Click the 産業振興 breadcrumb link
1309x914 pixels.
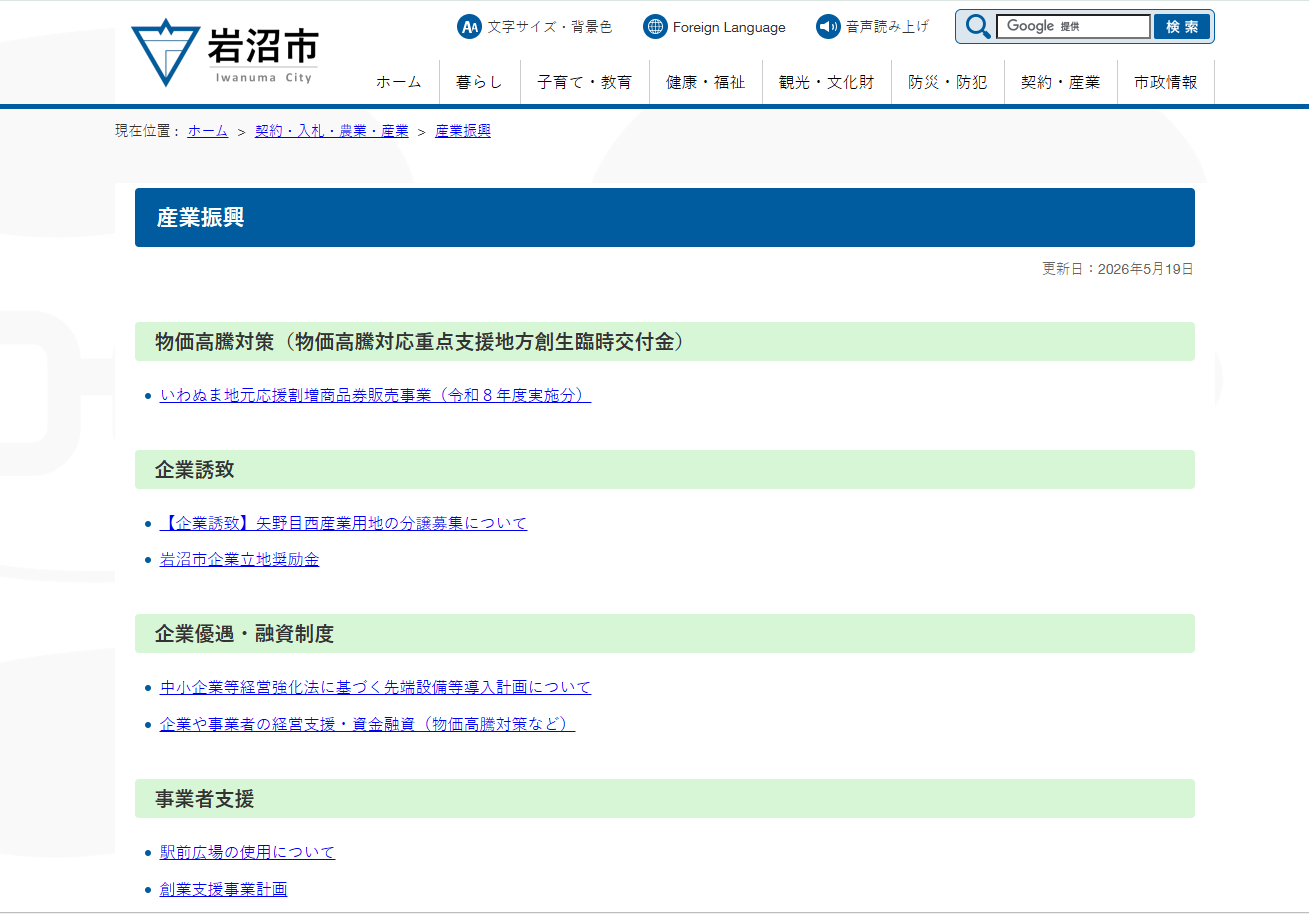[463, 131]
